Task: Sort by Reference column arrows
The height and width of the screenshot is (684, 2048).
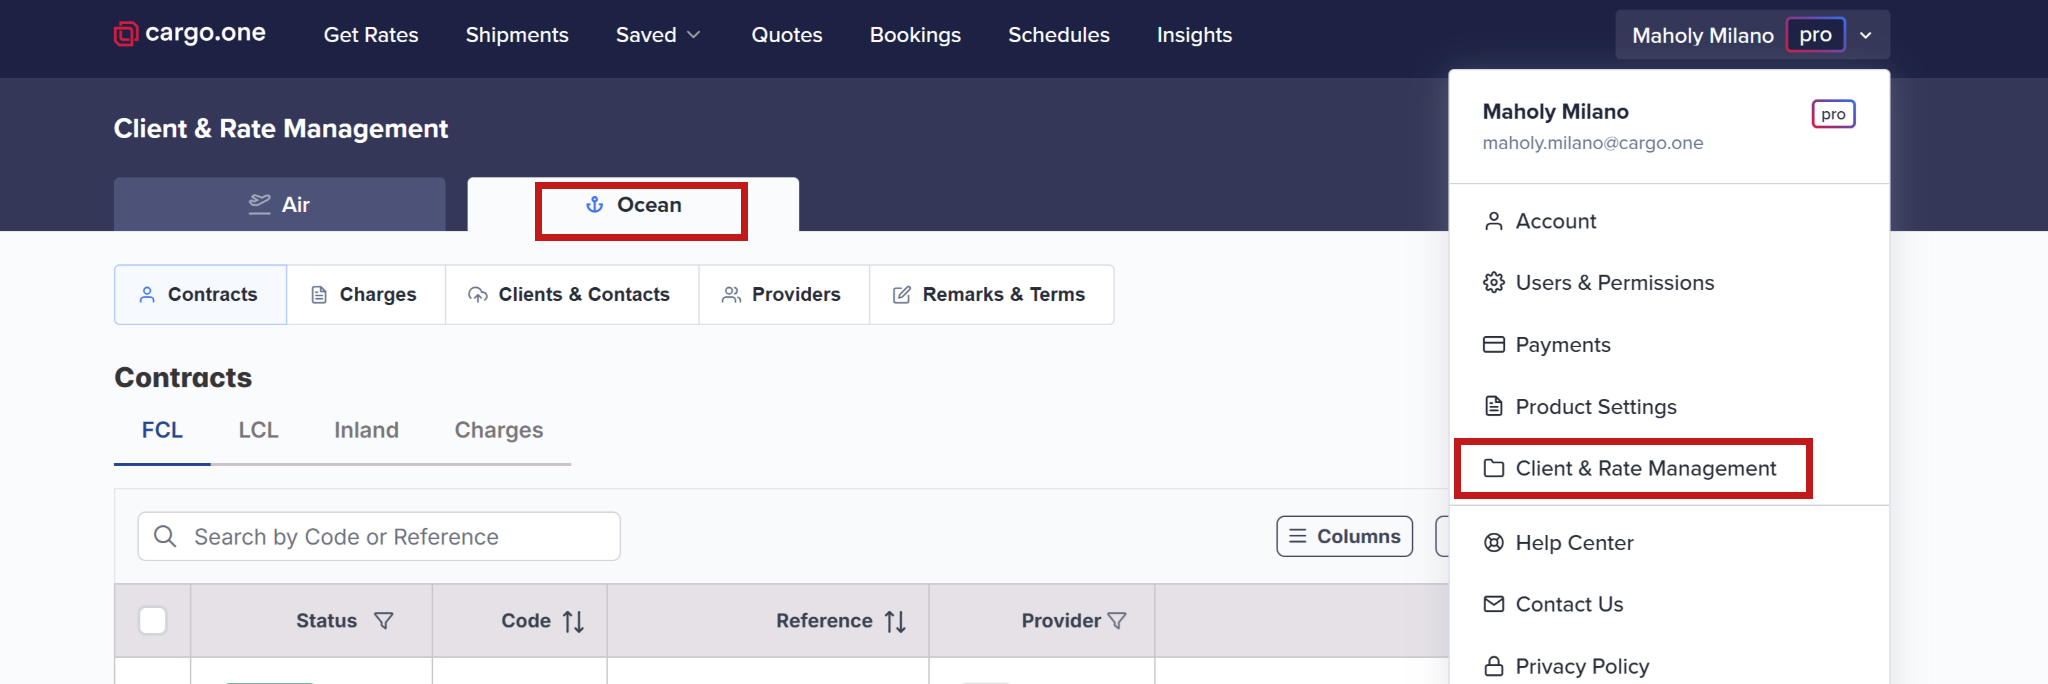Action: (895, 622)
